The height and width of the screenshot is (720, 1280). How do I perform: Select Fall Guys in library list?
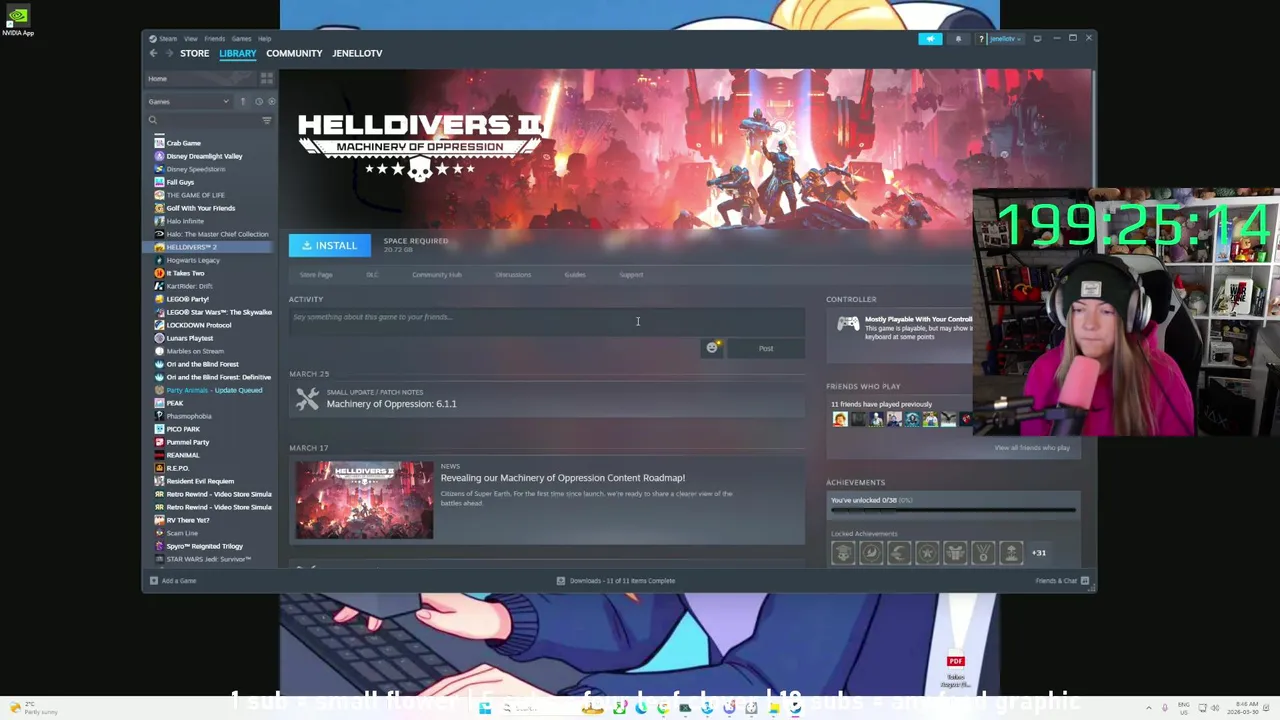(180, 182)
